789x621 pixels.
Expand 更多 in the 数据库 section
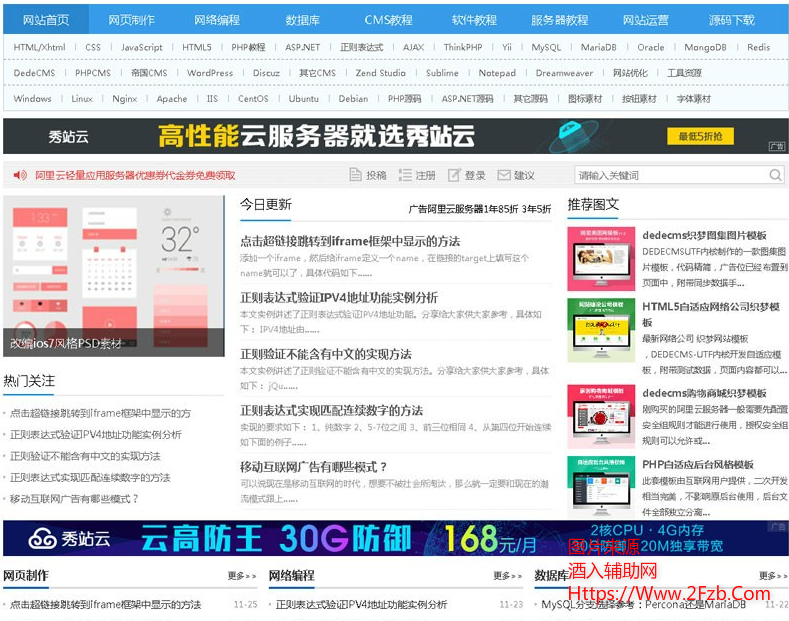(x=773, y=576)
